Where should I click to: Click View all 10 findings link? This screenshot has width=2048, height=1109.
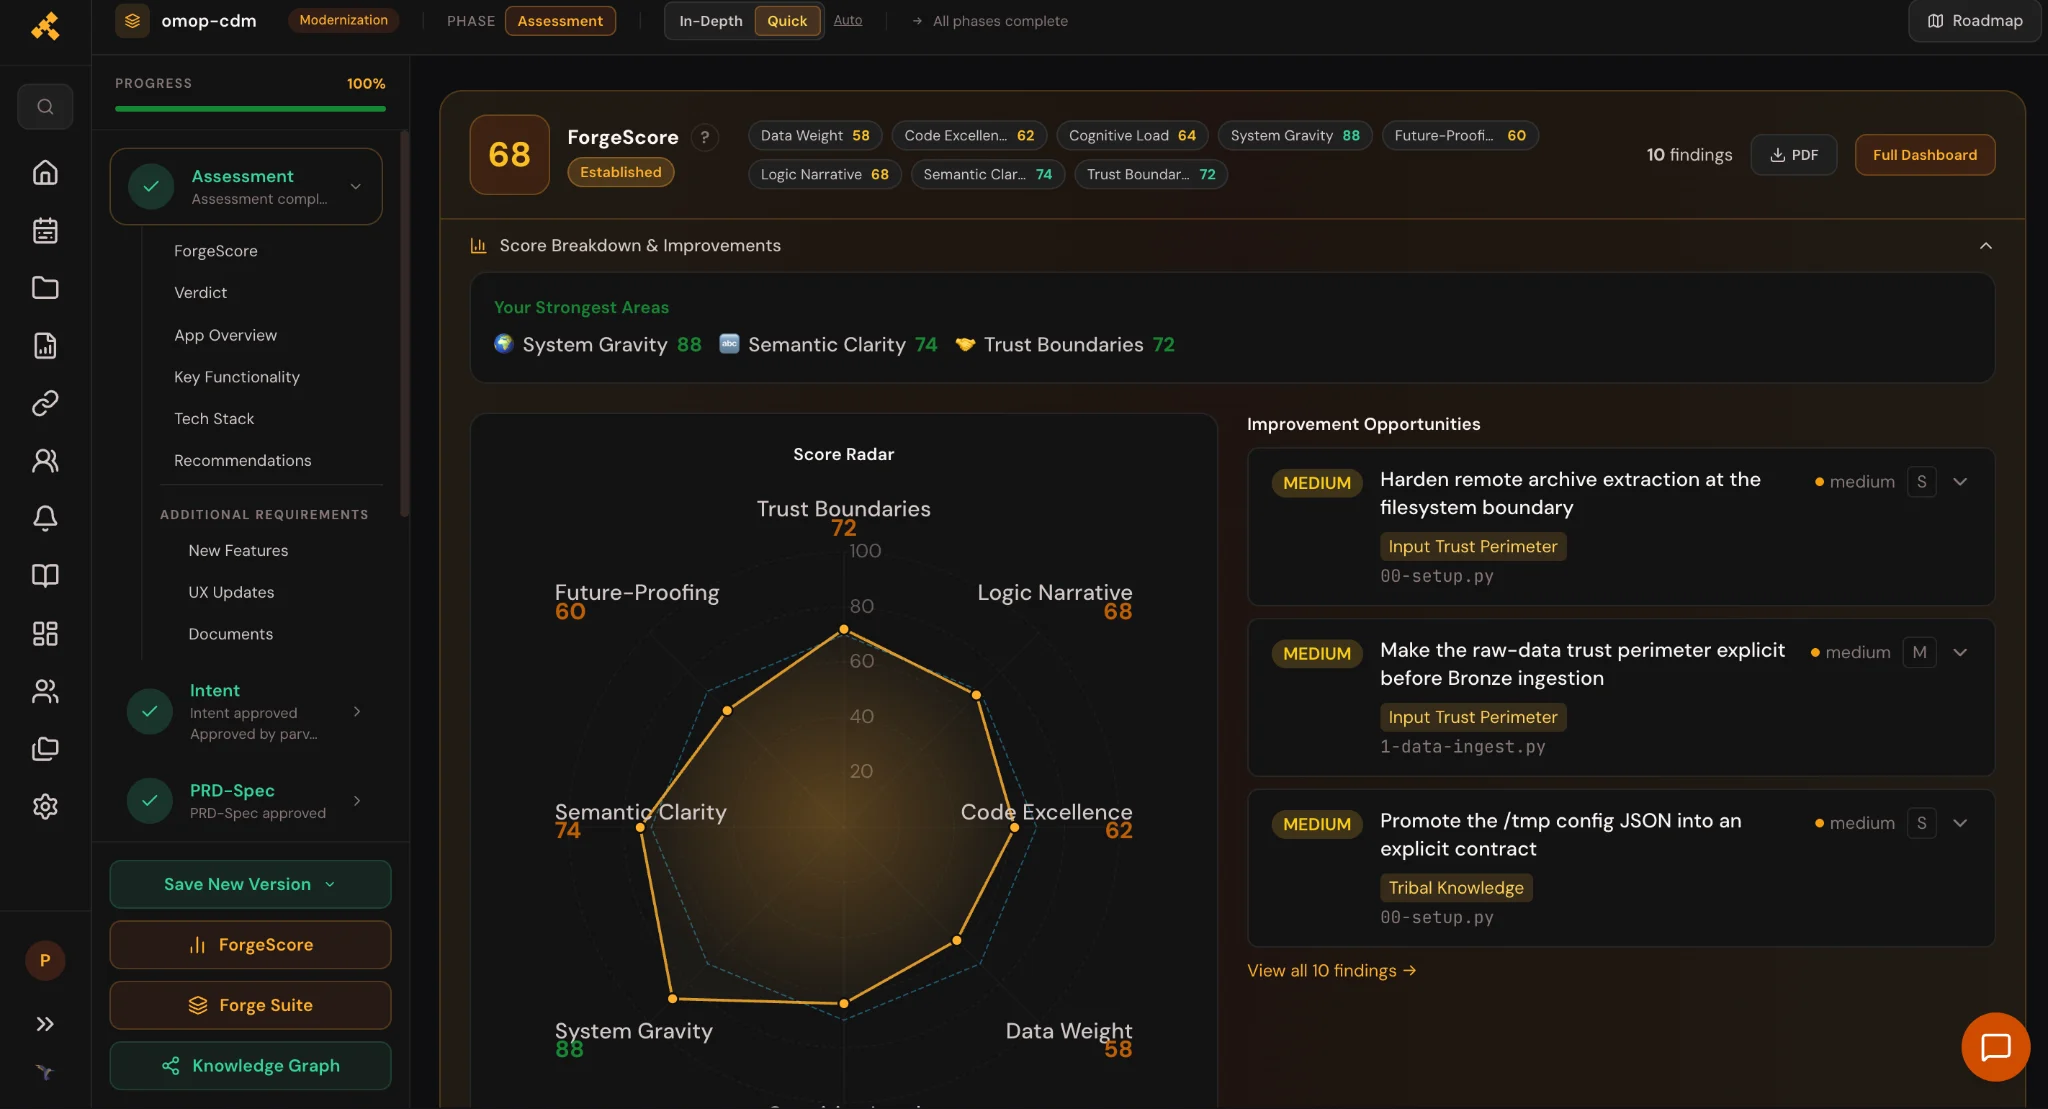[1331, 971]
